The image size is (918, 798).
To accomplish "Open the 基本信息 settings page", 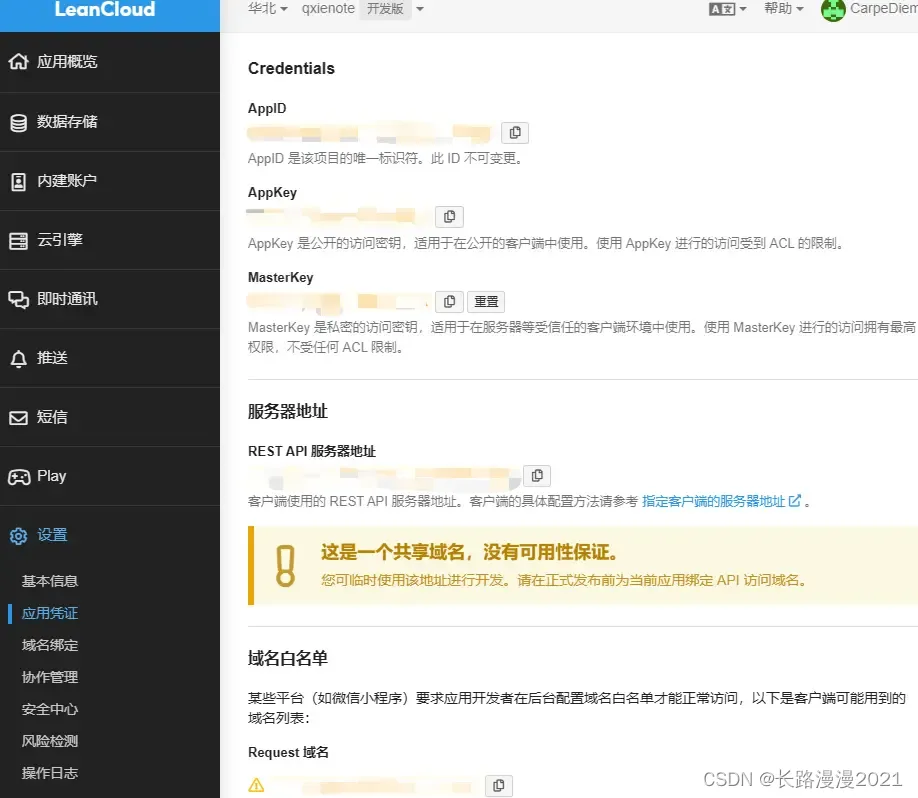I will pos(50,581).
